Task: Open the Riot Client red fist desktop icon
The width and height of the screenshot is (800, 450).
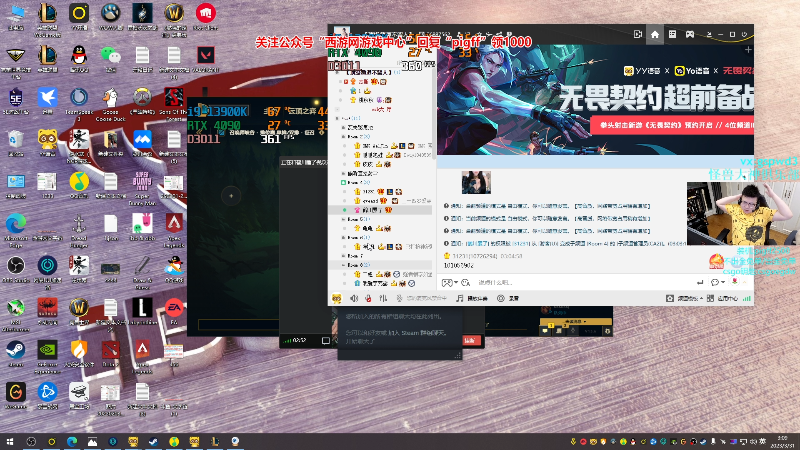Action: 206,17
